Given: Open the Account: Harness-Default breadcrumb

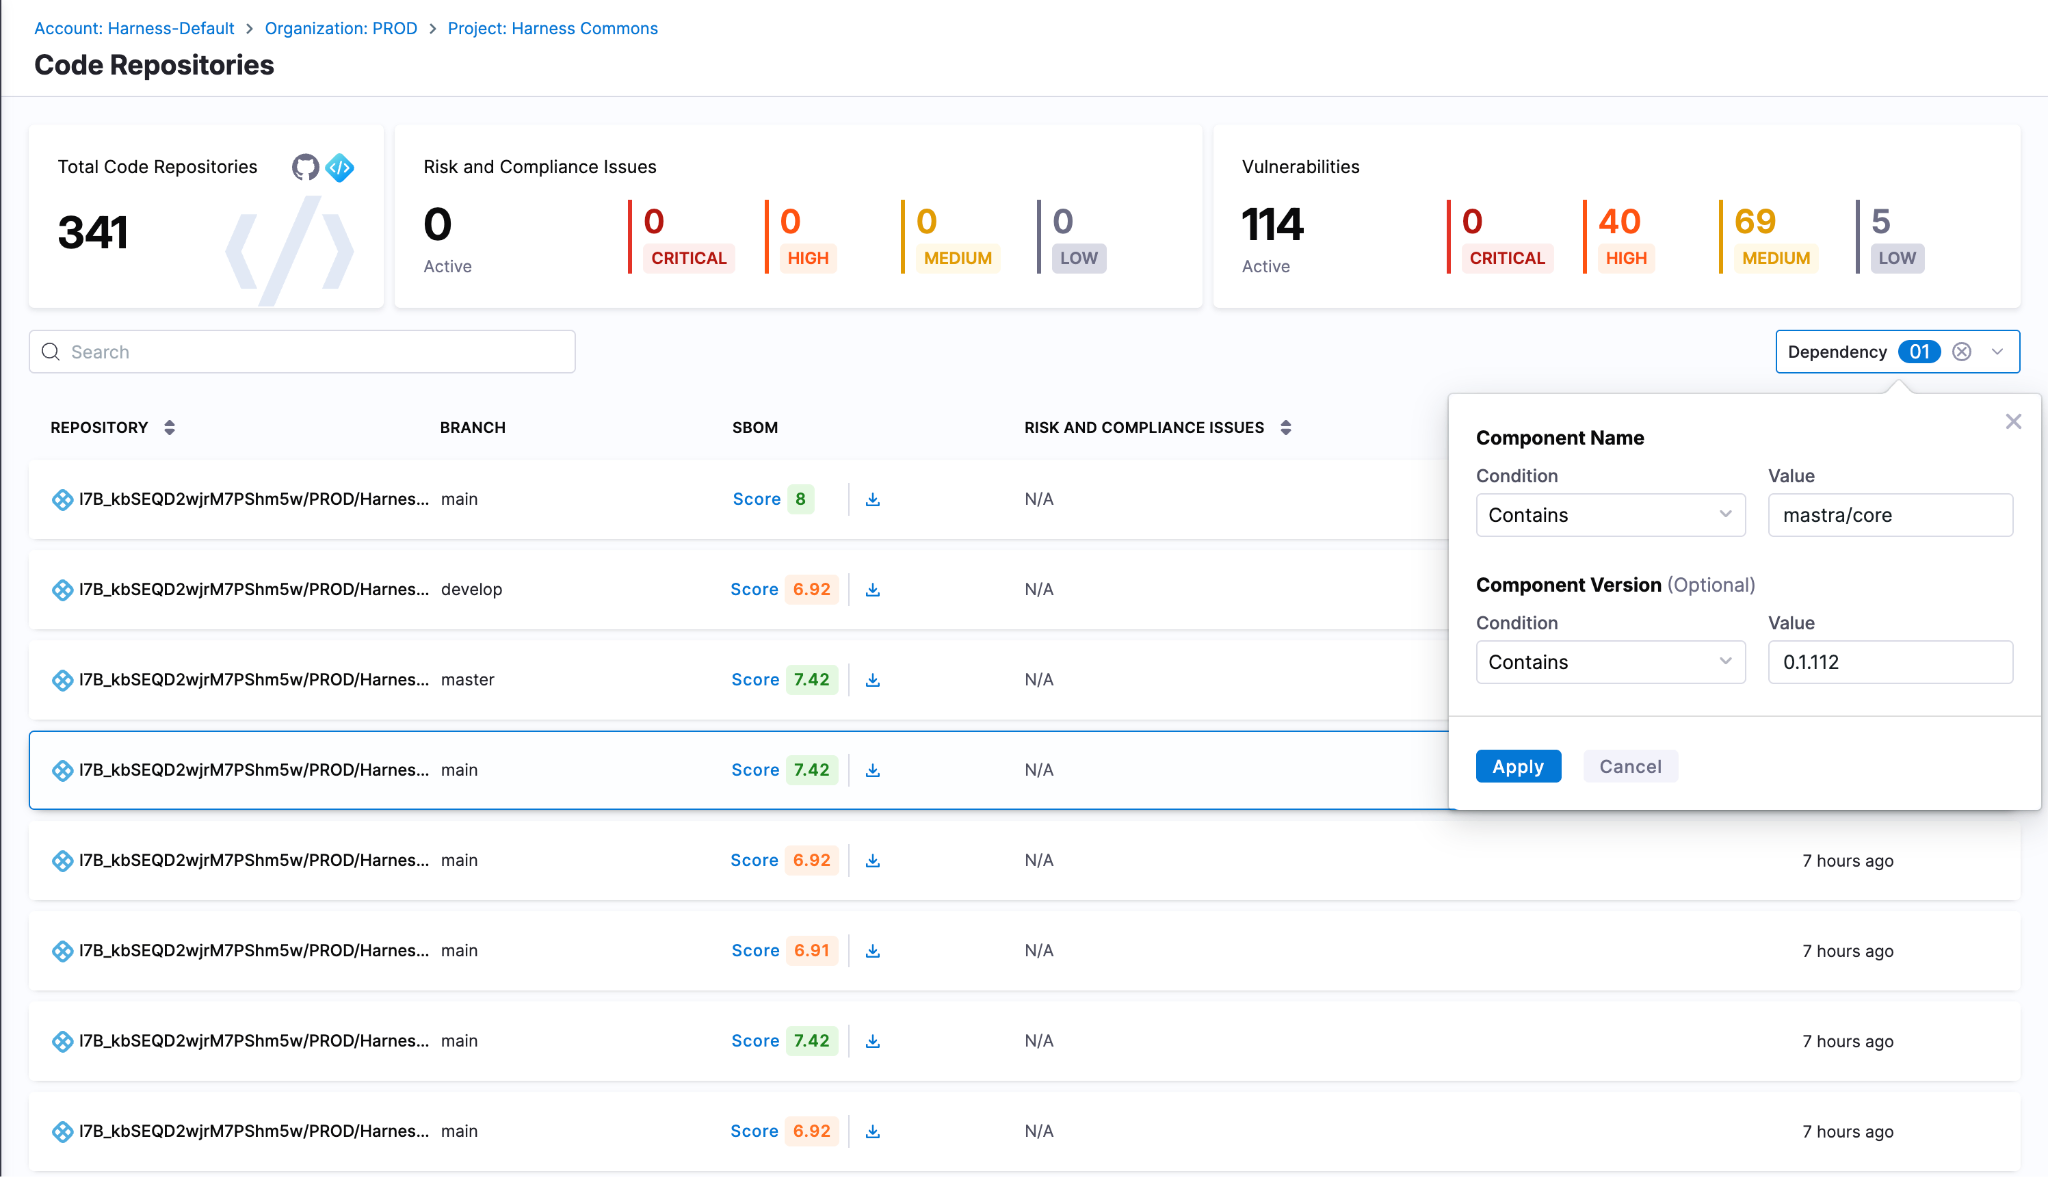Looking at the screenshot, I should coord(134,28).
